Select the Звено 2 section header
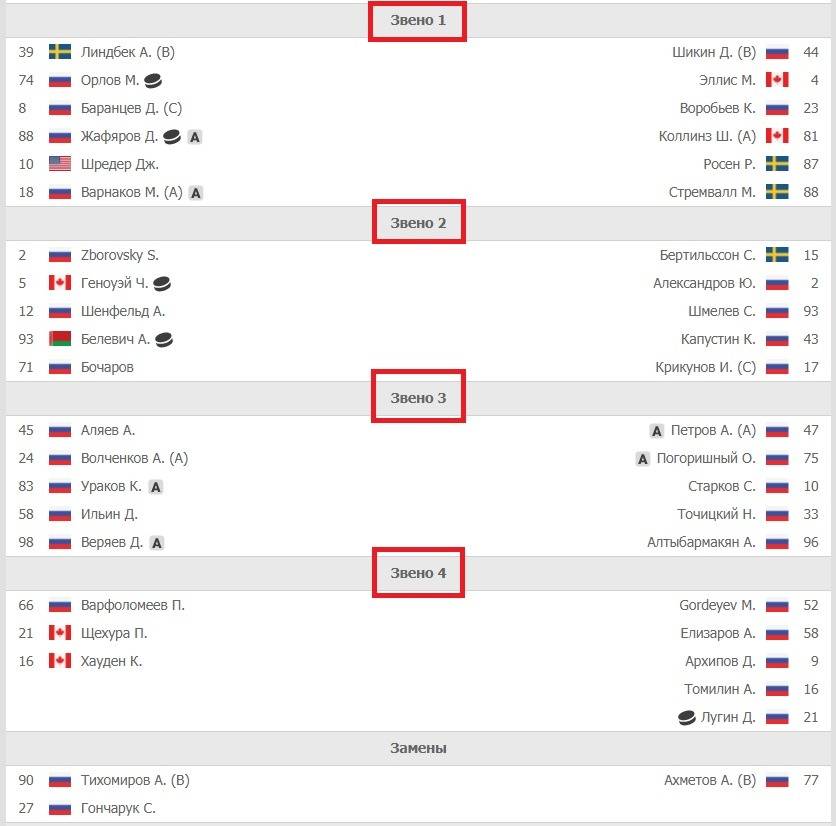This screenshot has height=826, width=836. tap(418, 223)
